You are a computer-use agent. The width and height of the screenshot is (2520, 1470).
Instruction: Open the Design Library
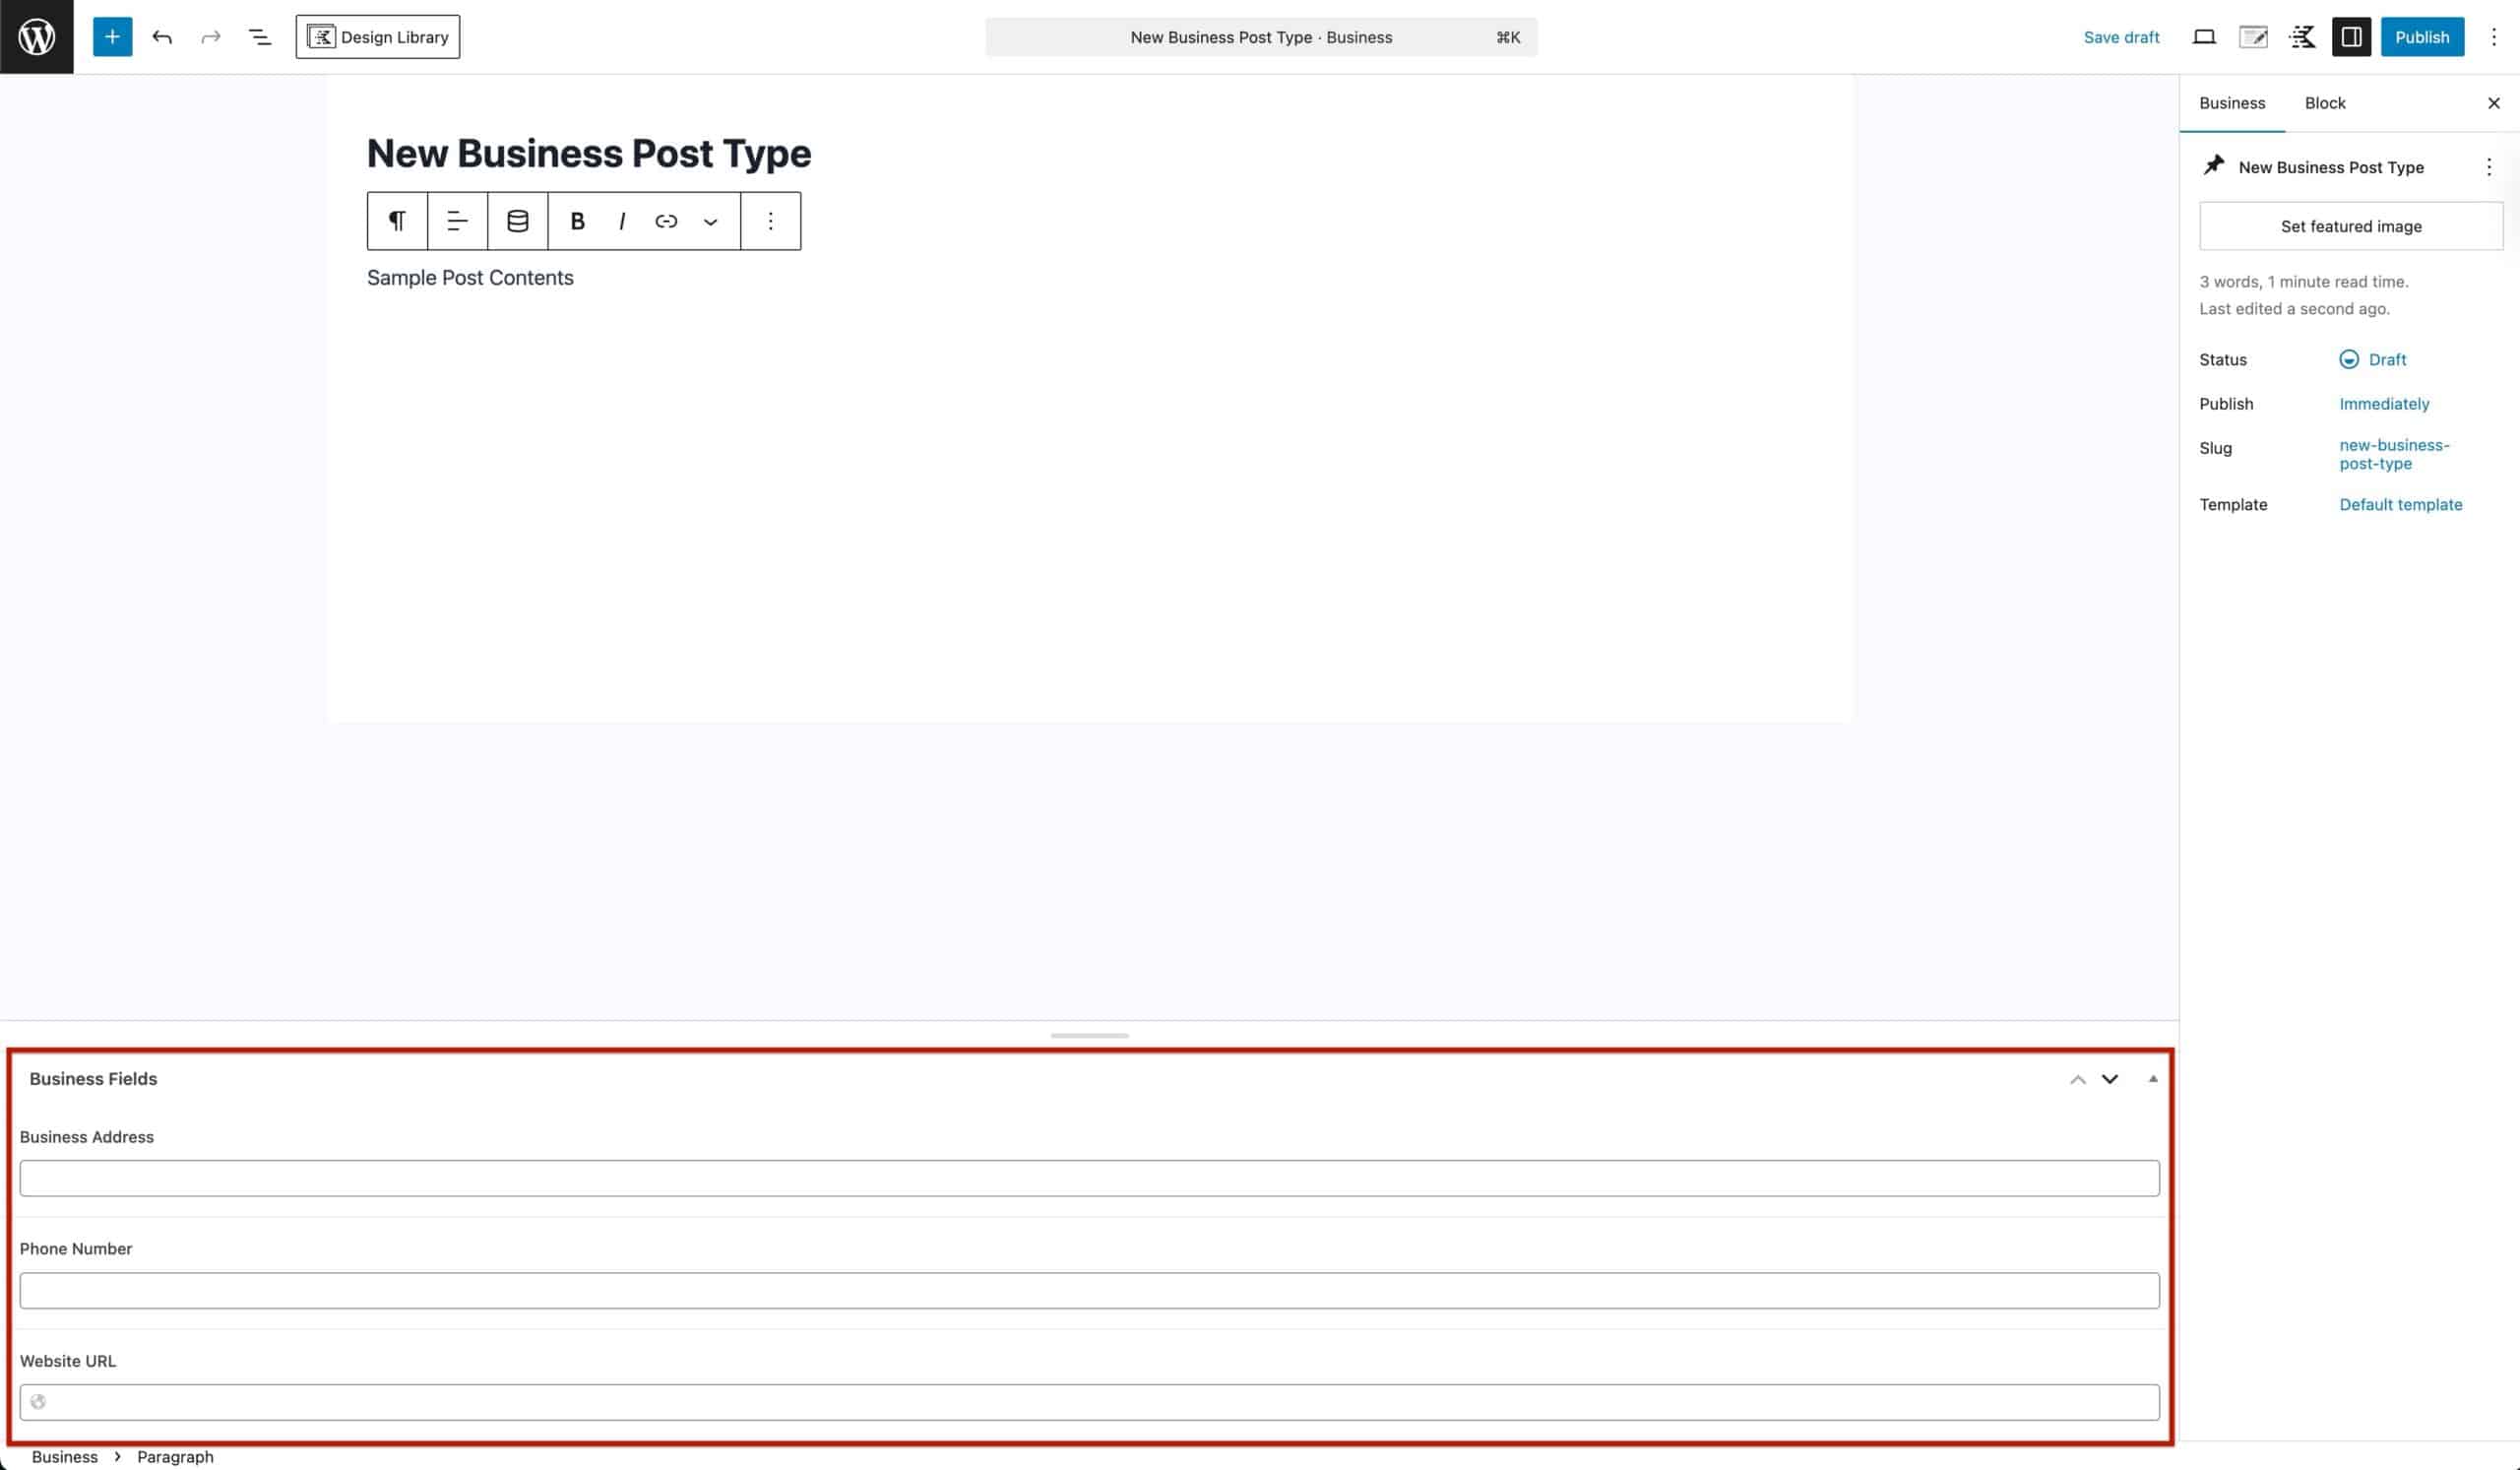tap(378, 37)
